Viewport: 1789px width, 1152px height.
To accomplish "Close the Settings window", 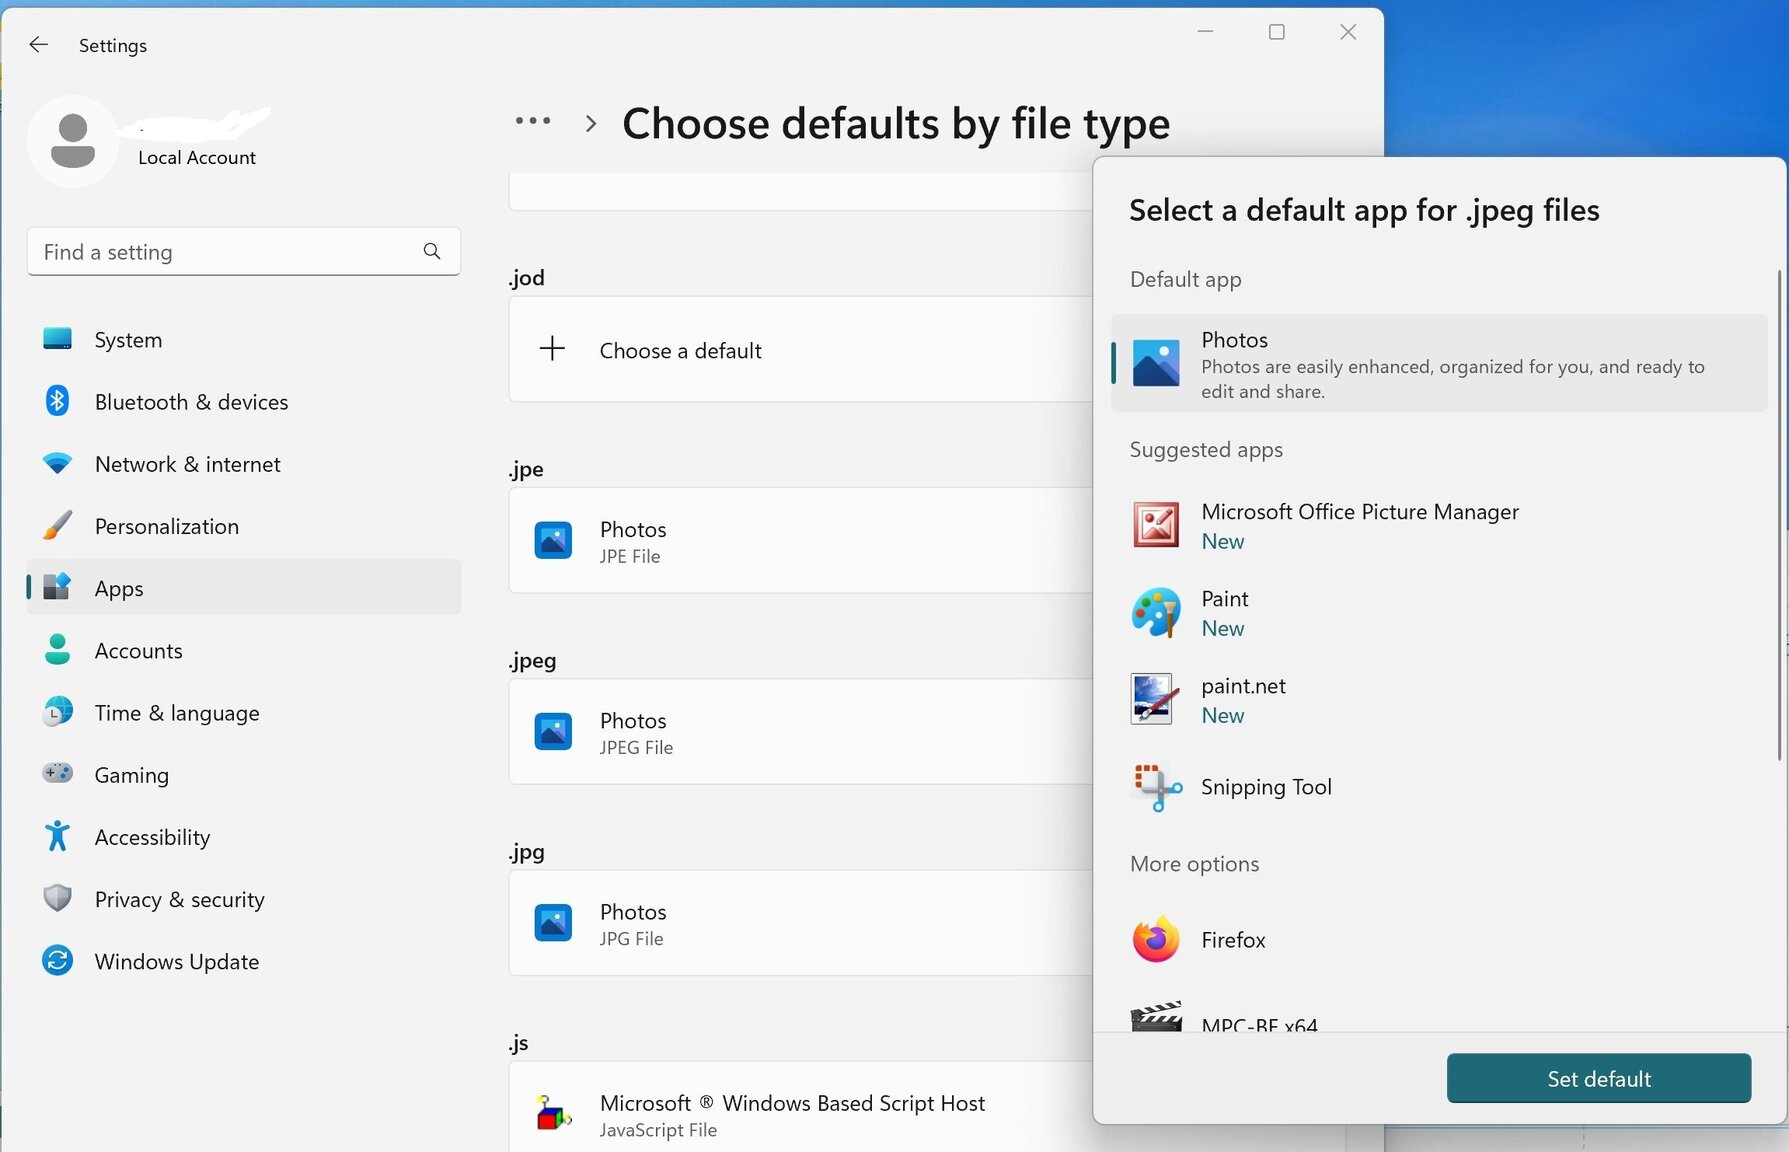I will [x=1348, y=32].
